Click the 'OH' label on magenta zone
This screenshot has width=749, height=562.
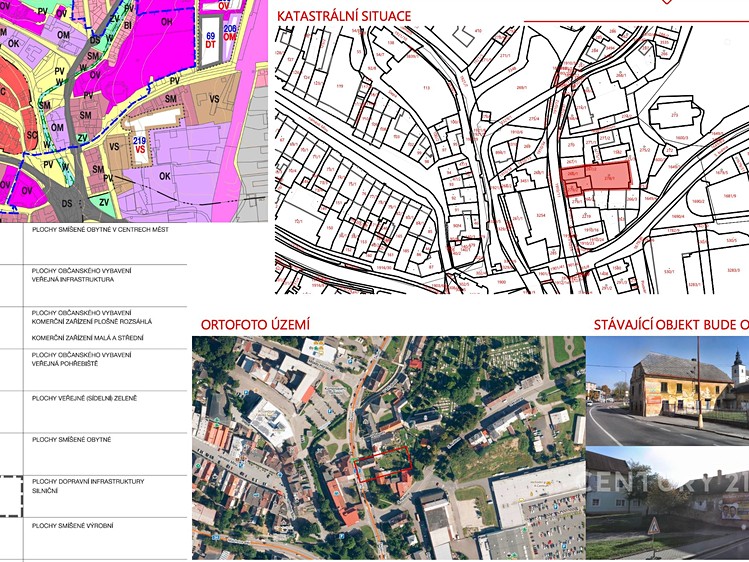(x=167, y=21)
